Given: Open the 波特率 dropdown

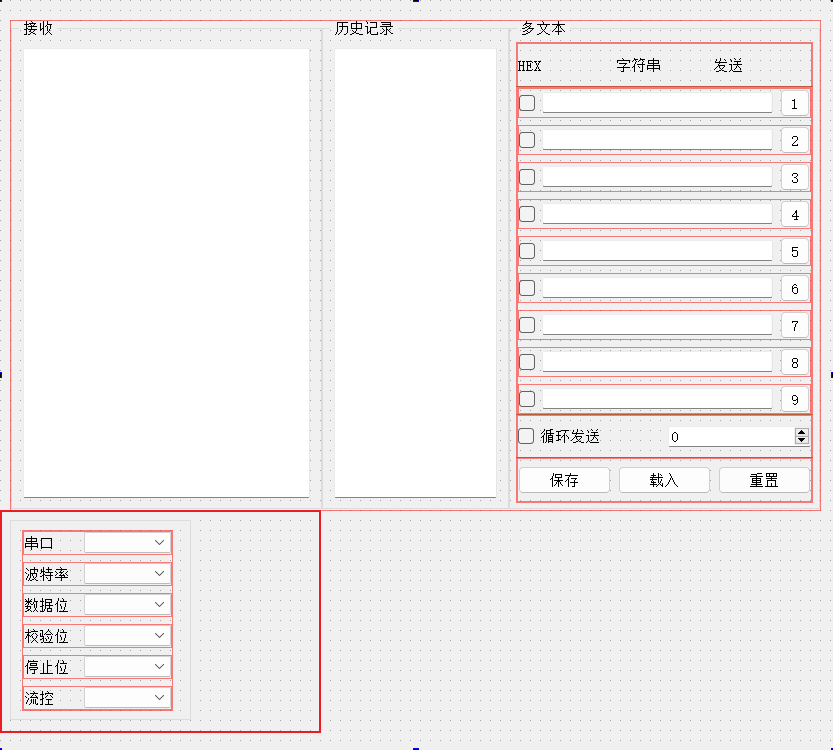Looking at the screenshot, I should (128, 574).
